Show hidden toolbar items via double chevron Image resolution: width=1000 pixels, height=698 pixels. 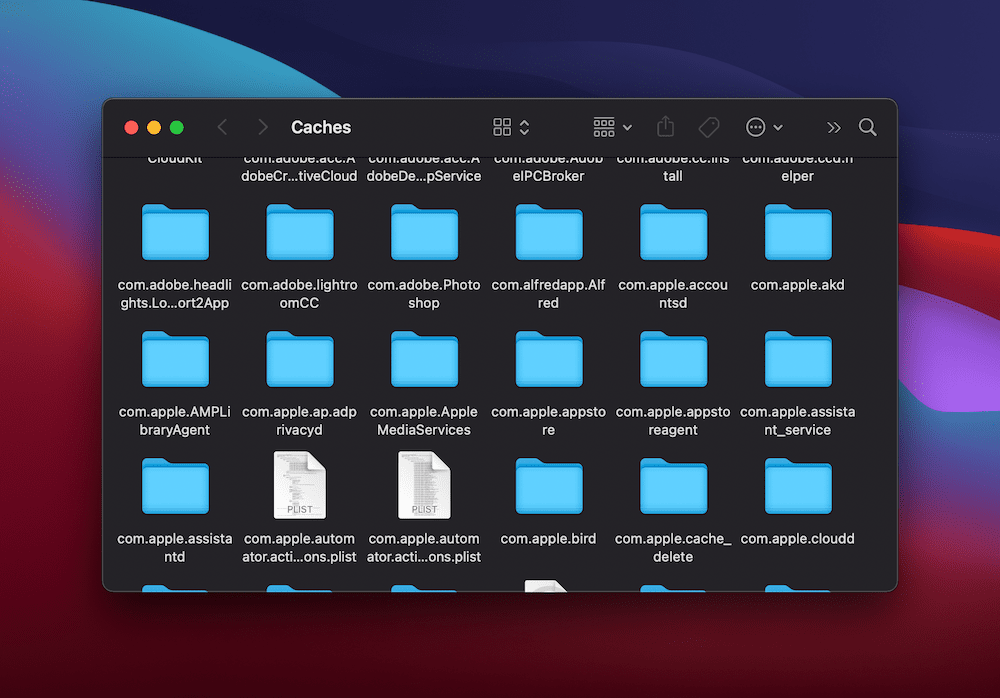coord(834,128)
